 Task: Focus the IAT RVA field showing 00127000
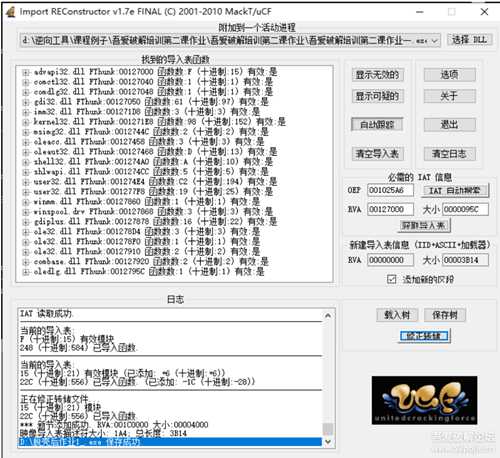[390, 209]
